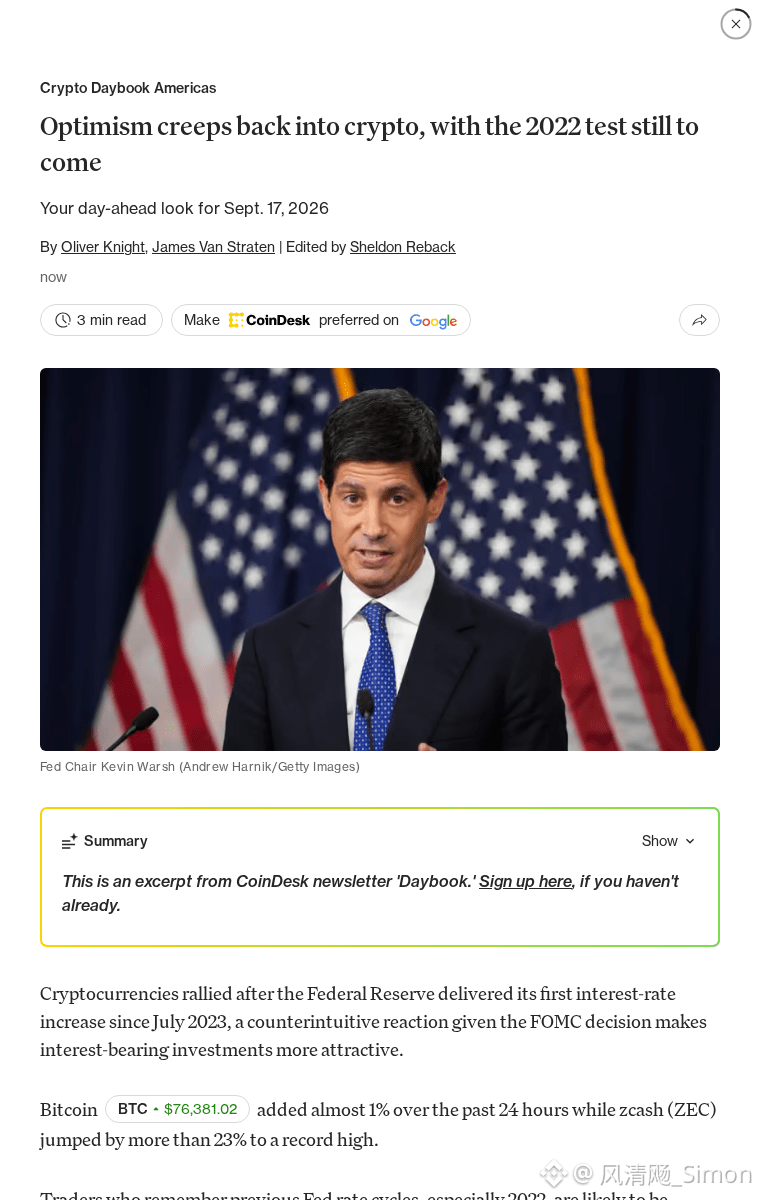
Task: Click the clock icon beside 3 min read
Action: pyautogui.click(x=63, y=320)
